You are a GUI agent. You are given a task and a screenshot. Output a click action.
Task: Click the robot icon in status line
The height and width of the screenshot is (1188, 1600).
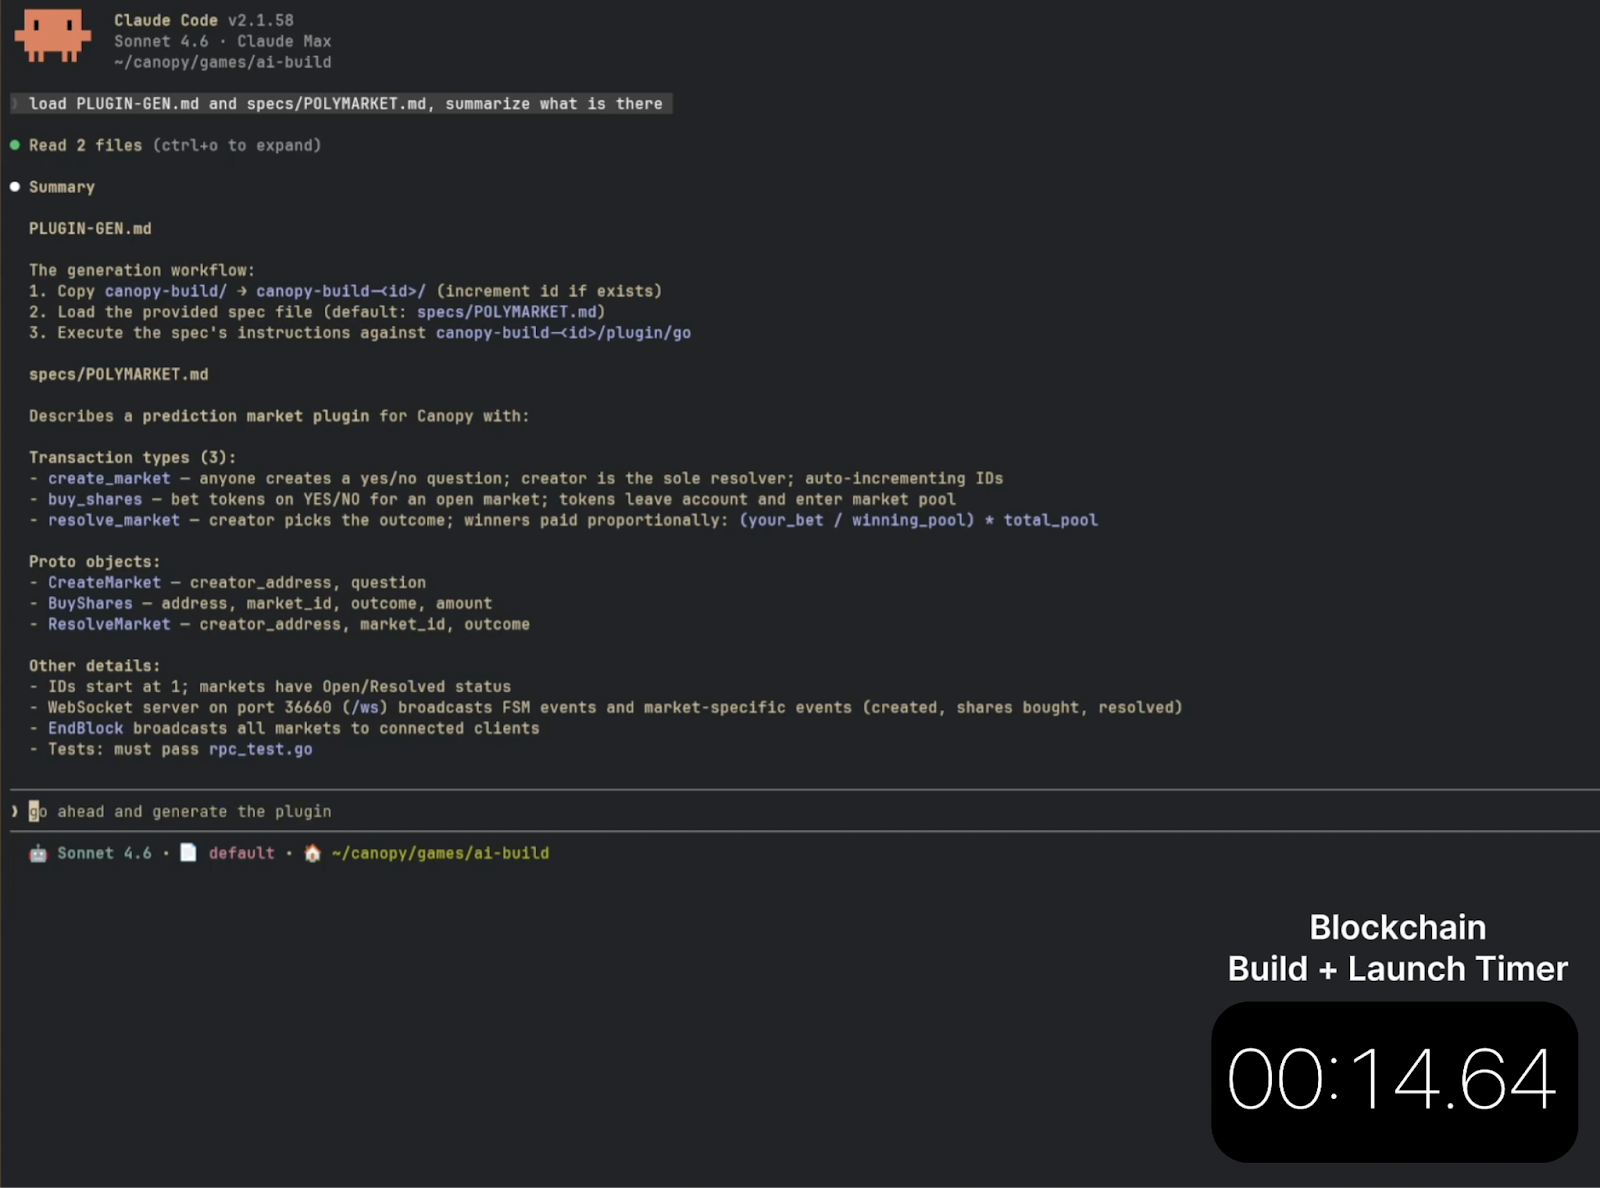(x=38, y=853)
